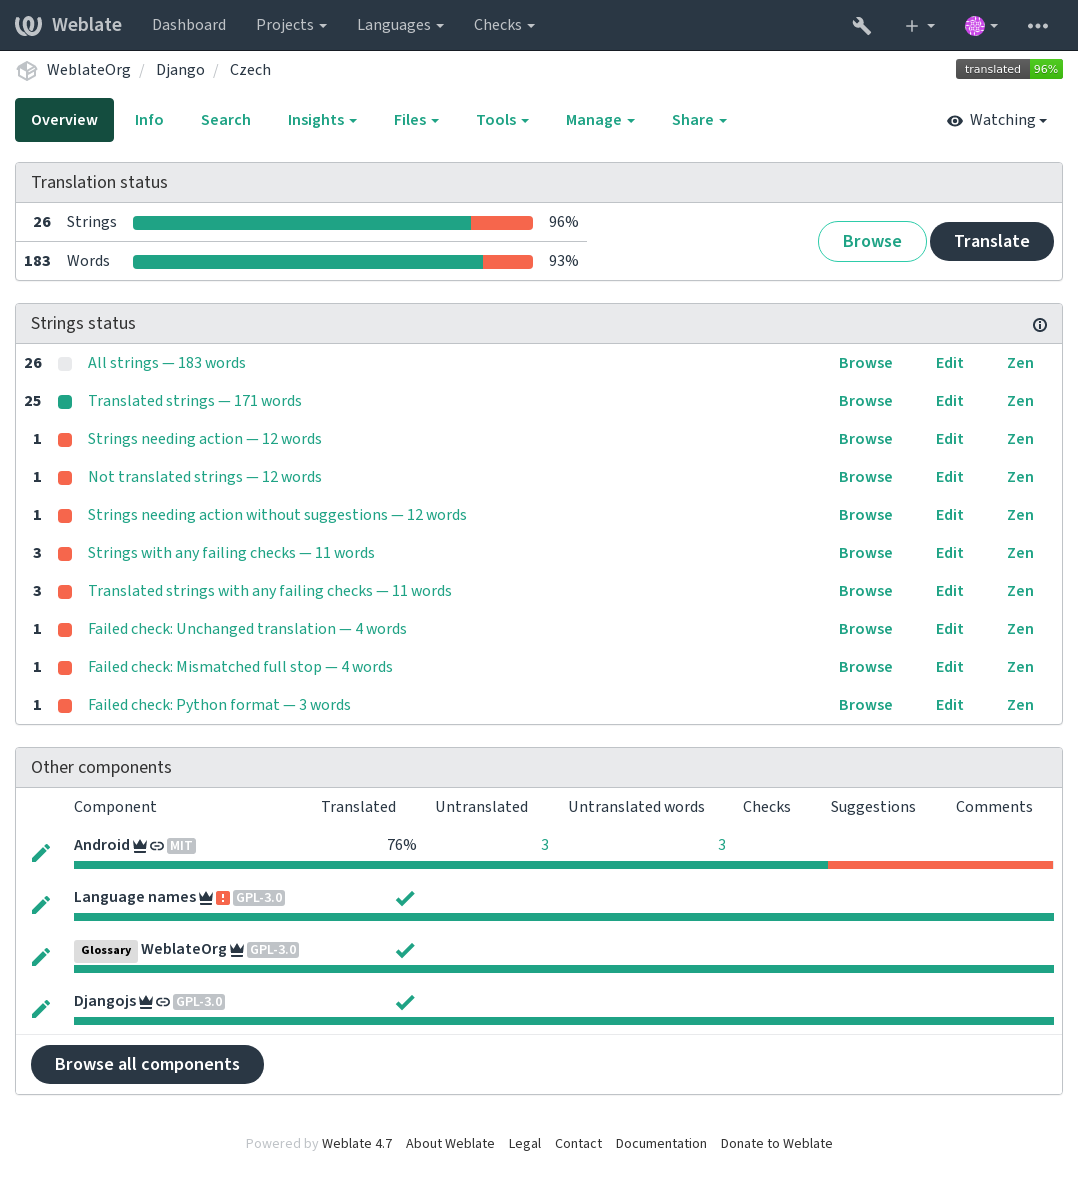This screenshot has height=1181, width=1078.
Task: Click the large Browse button
Action: (872, 242)
